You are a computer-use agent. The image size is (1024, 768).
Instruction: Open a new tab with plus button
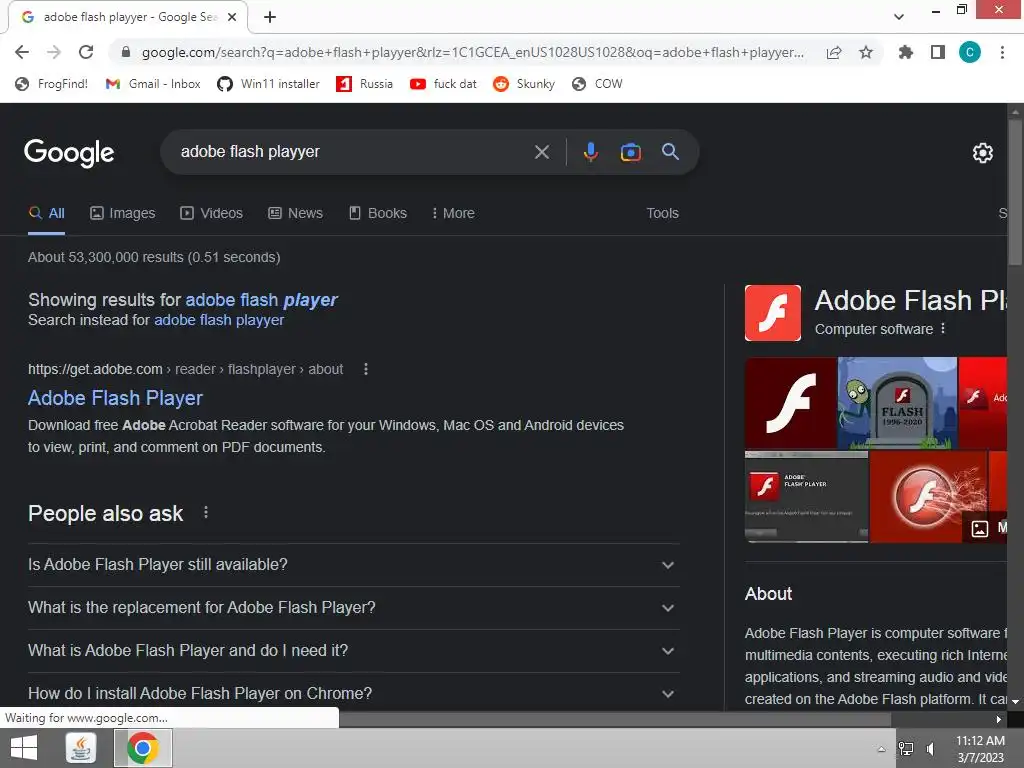coord(270,17)
